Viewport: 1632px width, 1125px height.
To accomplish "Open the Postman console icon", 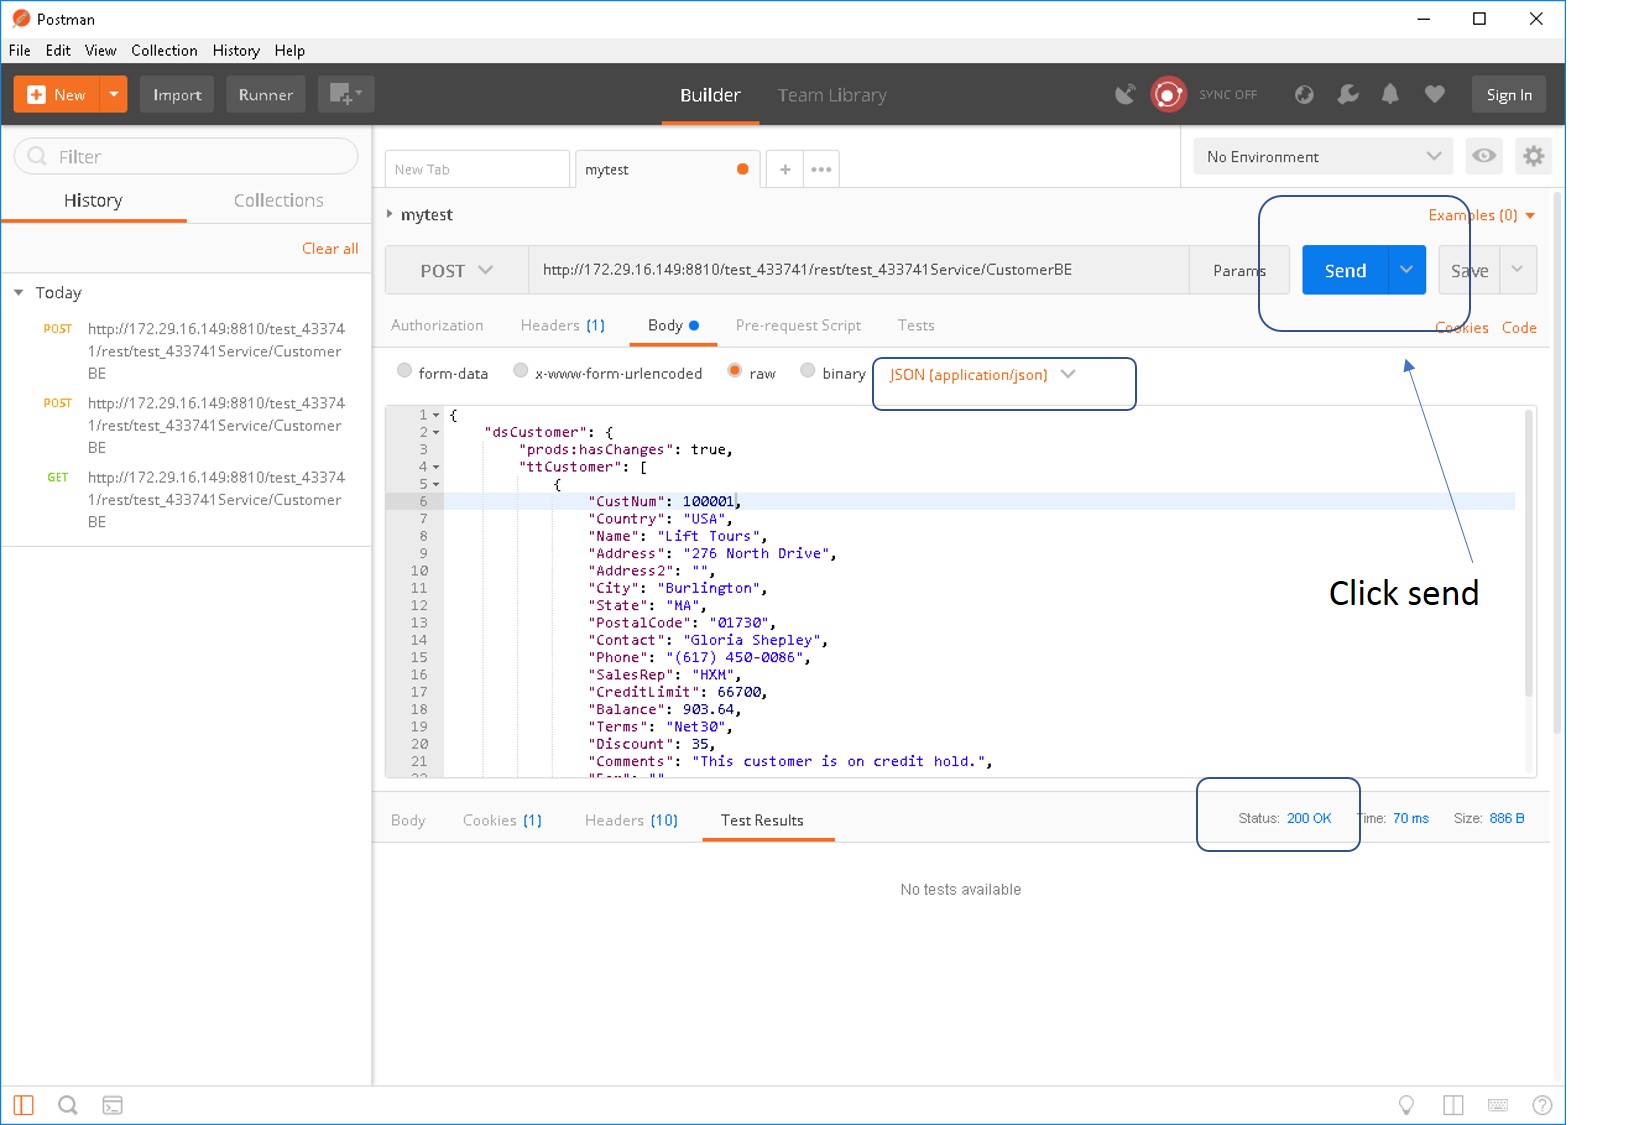I will pos(113,1105).
